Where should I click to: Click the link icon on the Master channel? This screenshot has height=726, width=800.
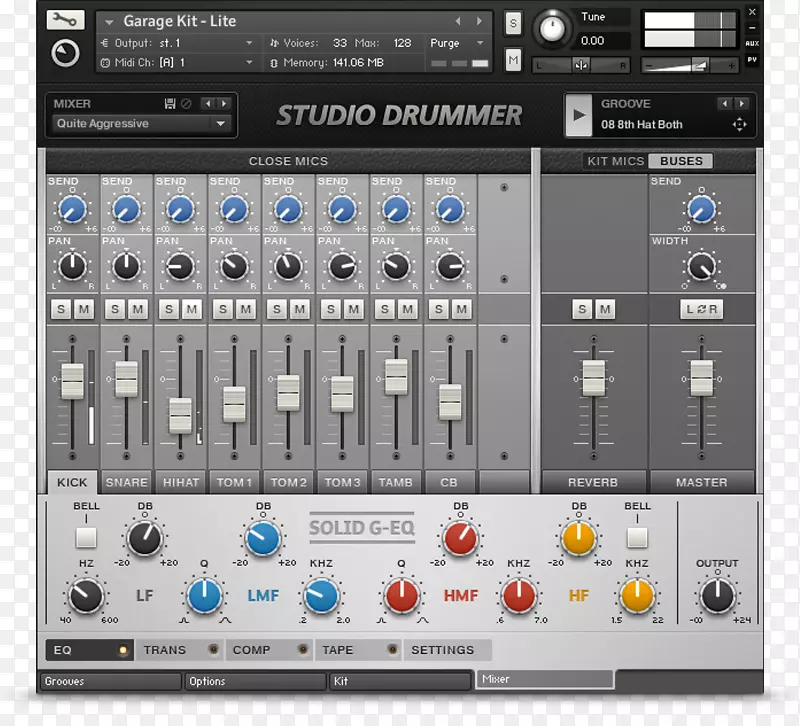pos(701,310)
